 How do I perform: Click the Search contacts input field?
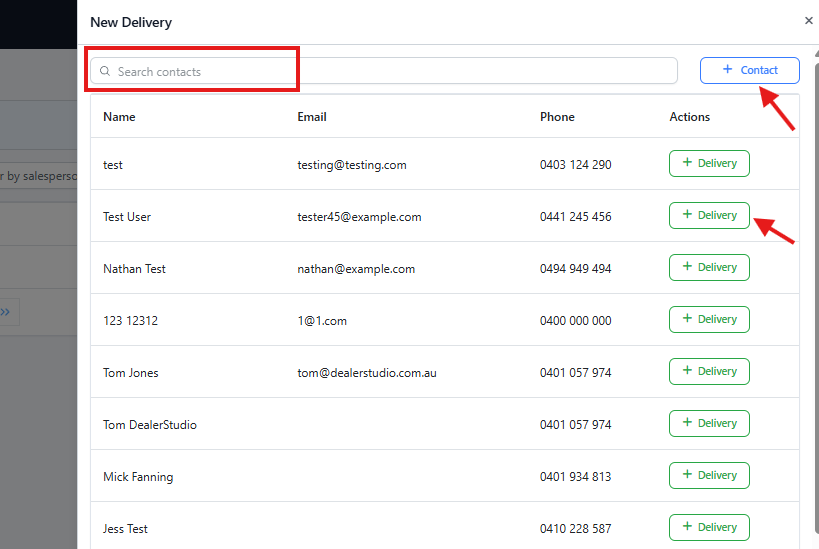[390, 71]
